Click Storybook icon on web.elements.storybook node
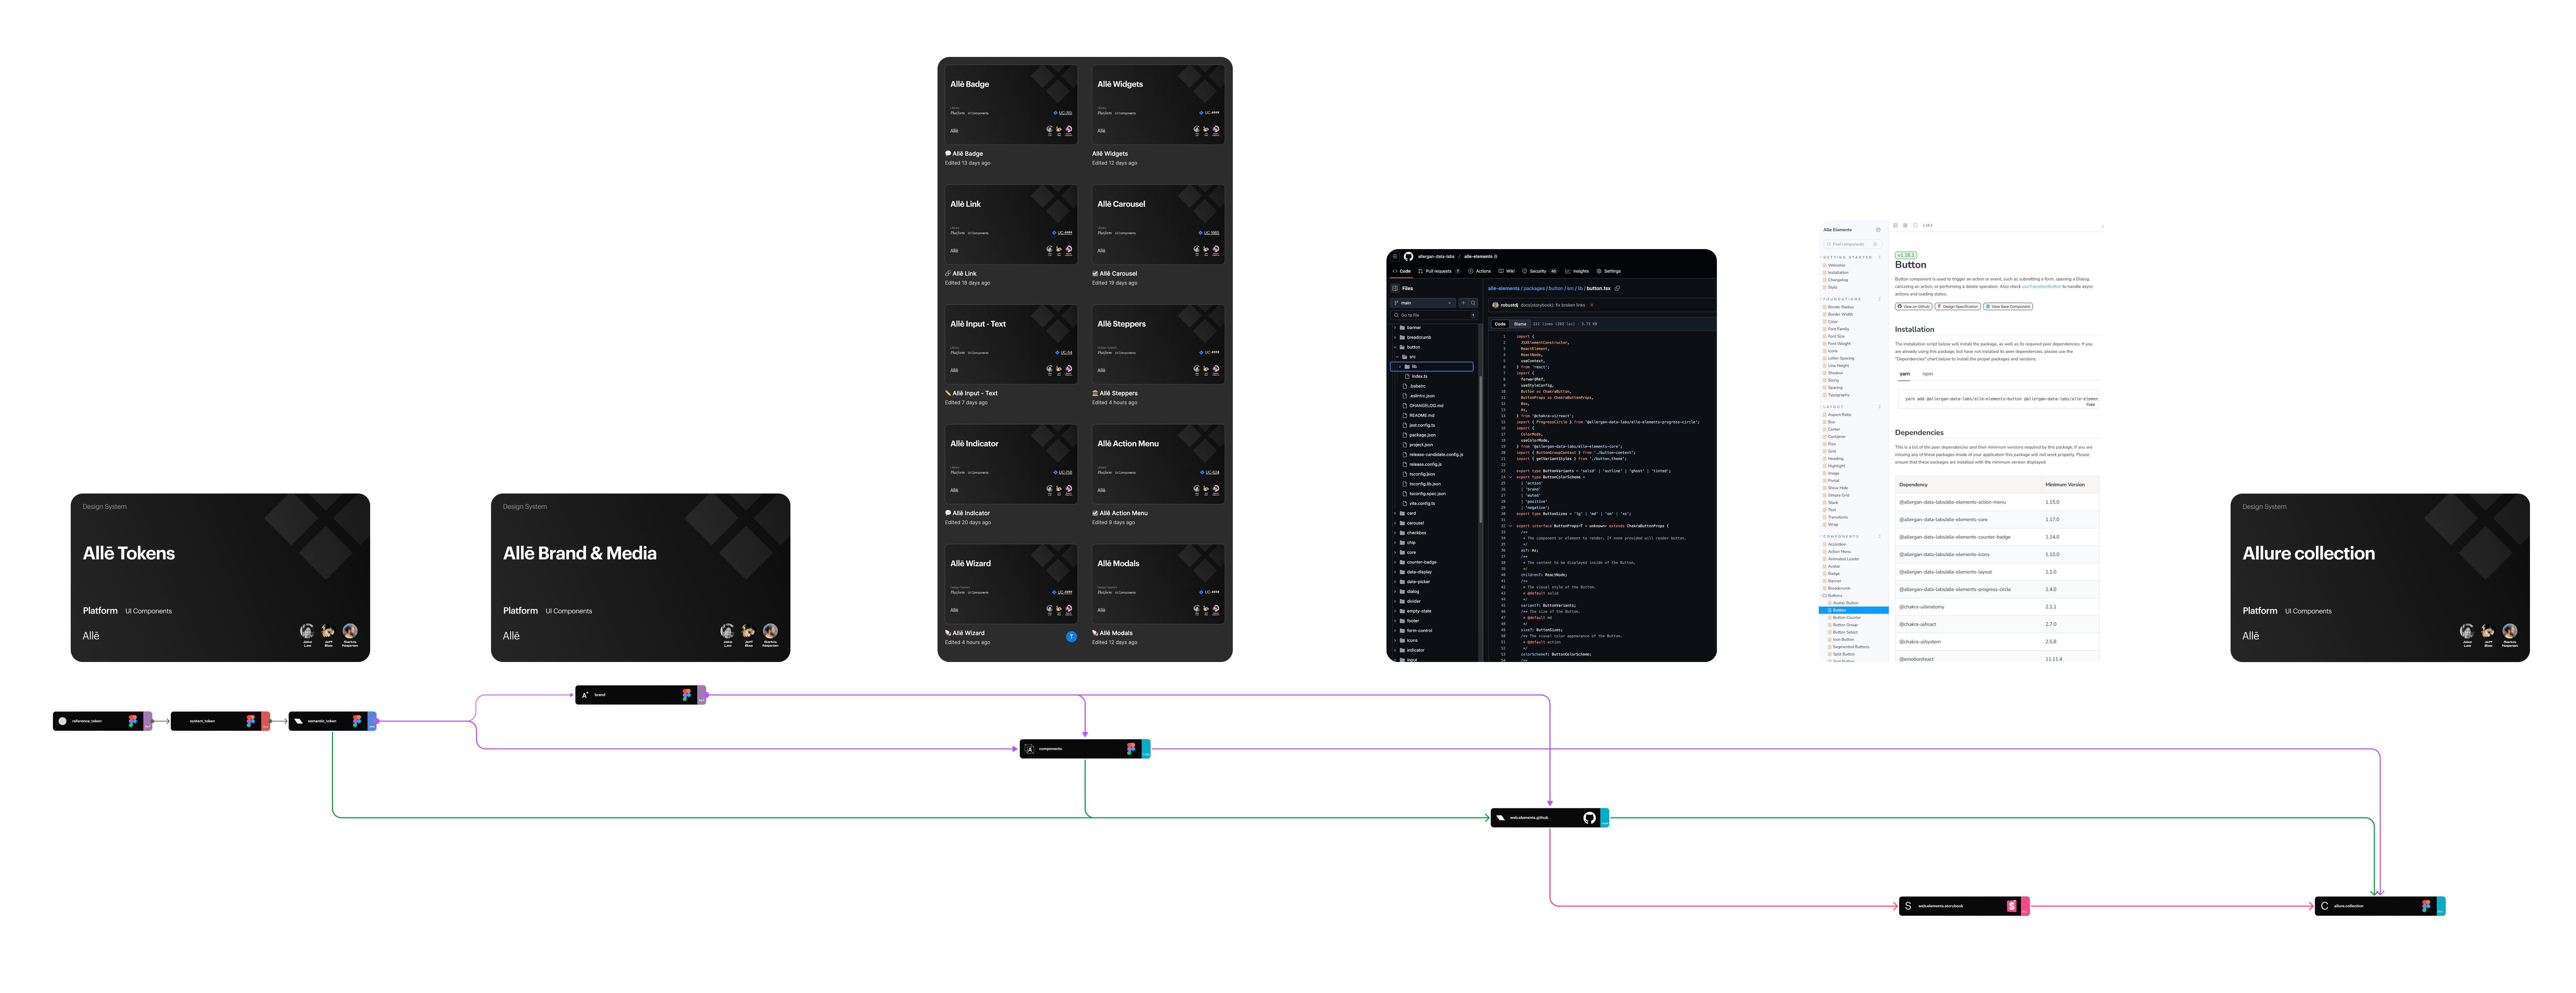The image size is (2576, 993). tap(2012, 906)
